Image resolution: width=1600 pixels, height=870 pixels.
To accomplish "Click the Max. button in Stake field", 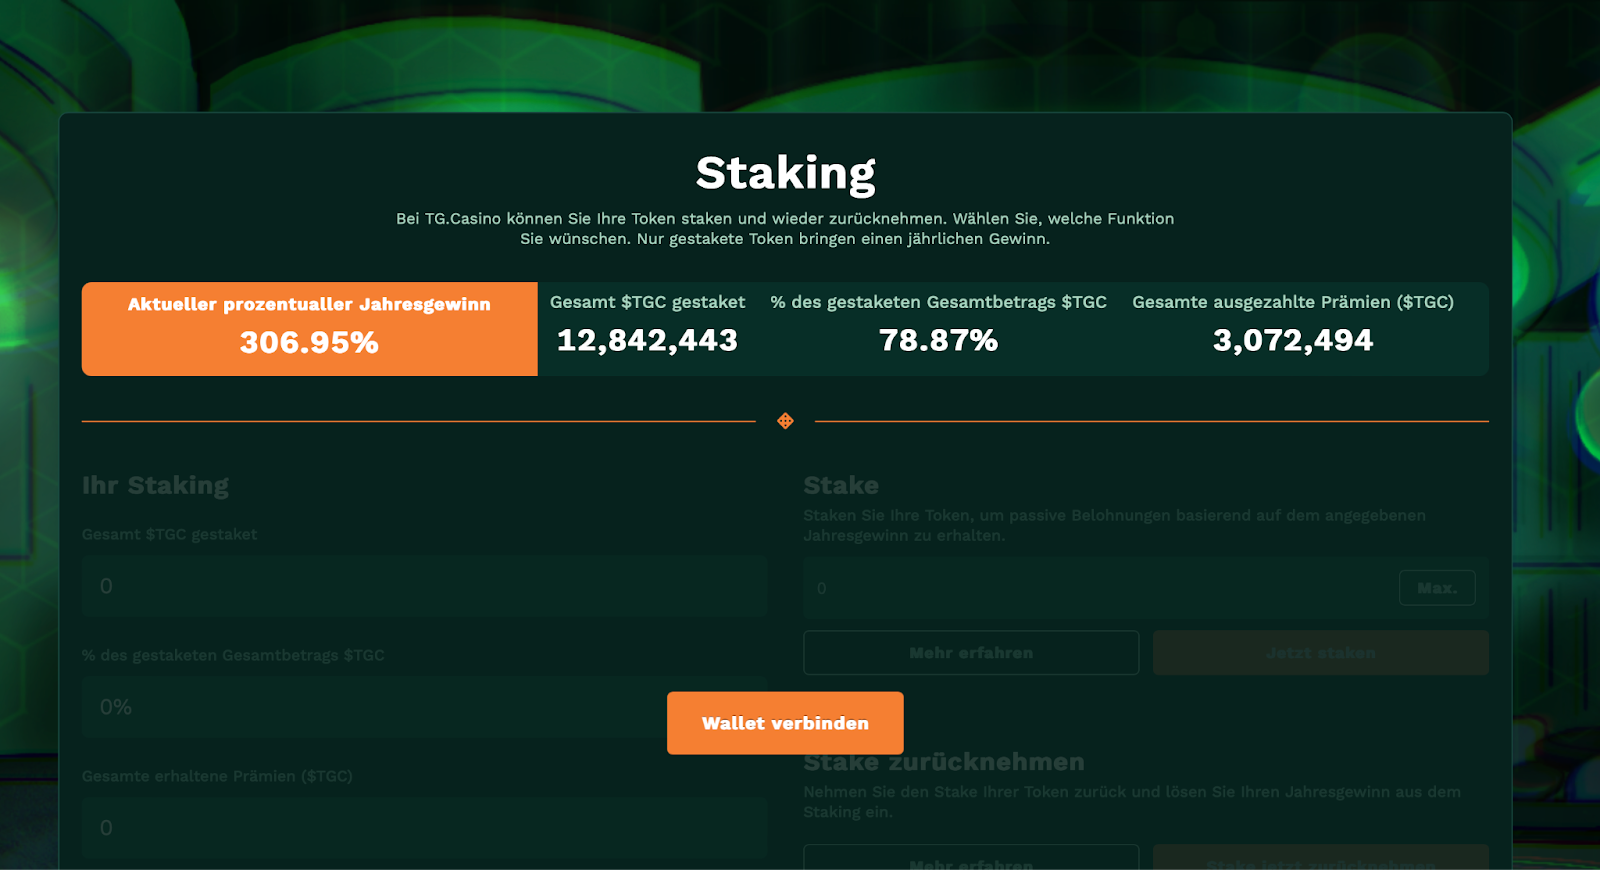I will pos(1437,588).
